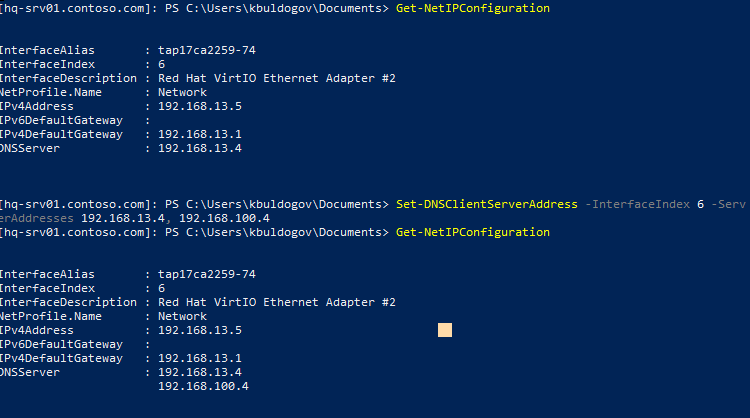Click the first Red Hat VirtIO Ethernet Adapter description
Screen dimensions: 750x418
(277, 78)
